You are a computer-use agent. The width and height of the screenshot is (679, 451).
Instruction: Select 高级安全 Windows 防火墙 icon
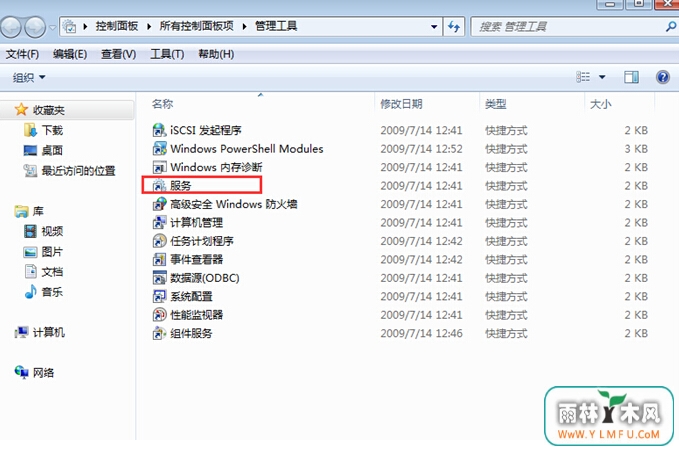tap(159, 204)
